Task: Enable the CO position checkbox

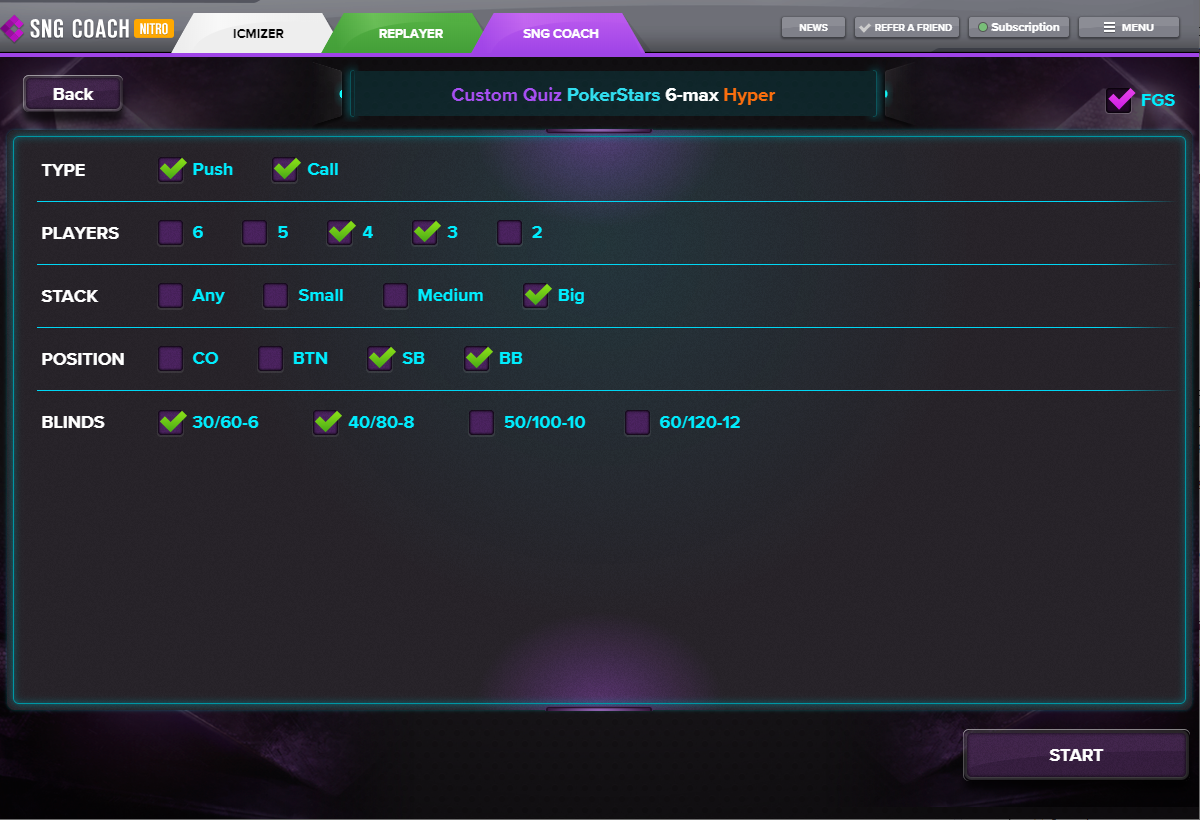Action: pos(171,359)
